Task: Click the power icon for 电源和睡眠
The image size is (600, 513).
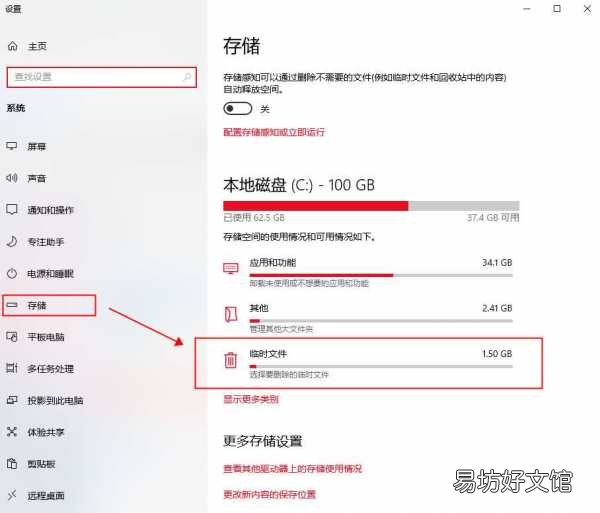Action: [x=12, y=273]
